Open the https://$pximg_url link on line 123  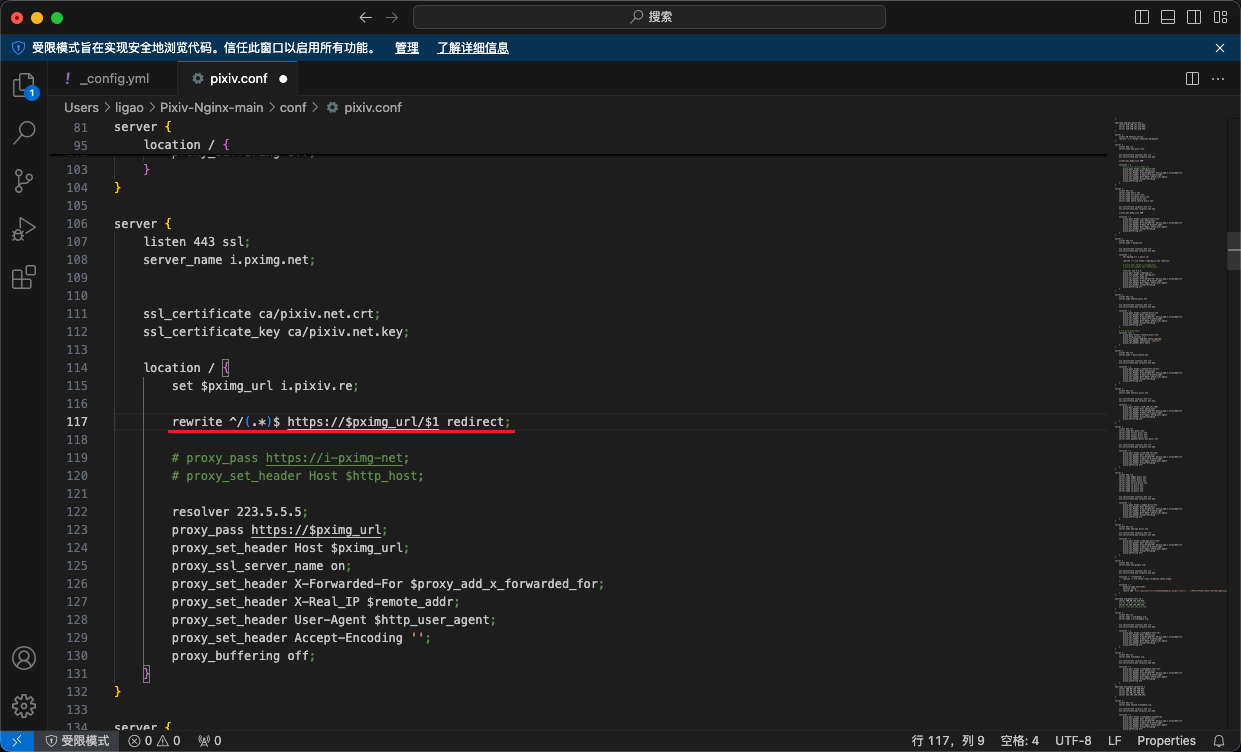[x=315, y=530]
